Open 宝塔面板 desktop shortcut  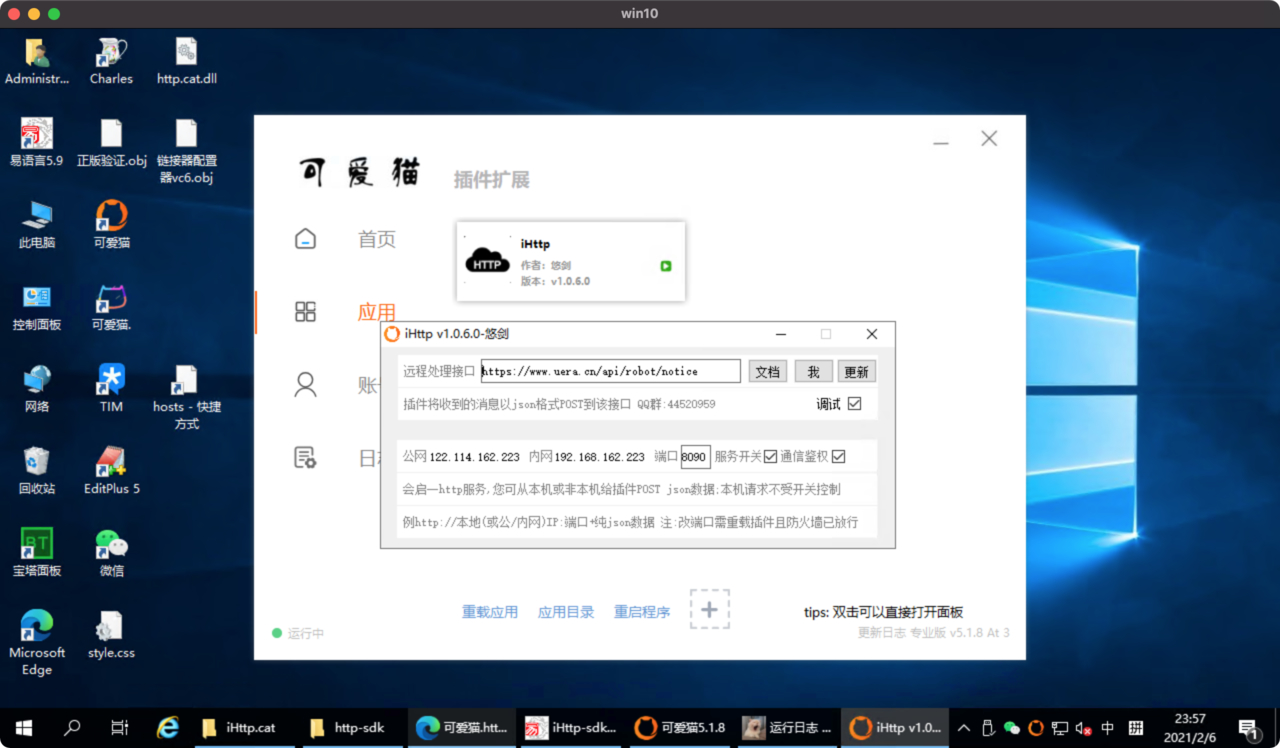pyautogui.click(x=37, y=553)
